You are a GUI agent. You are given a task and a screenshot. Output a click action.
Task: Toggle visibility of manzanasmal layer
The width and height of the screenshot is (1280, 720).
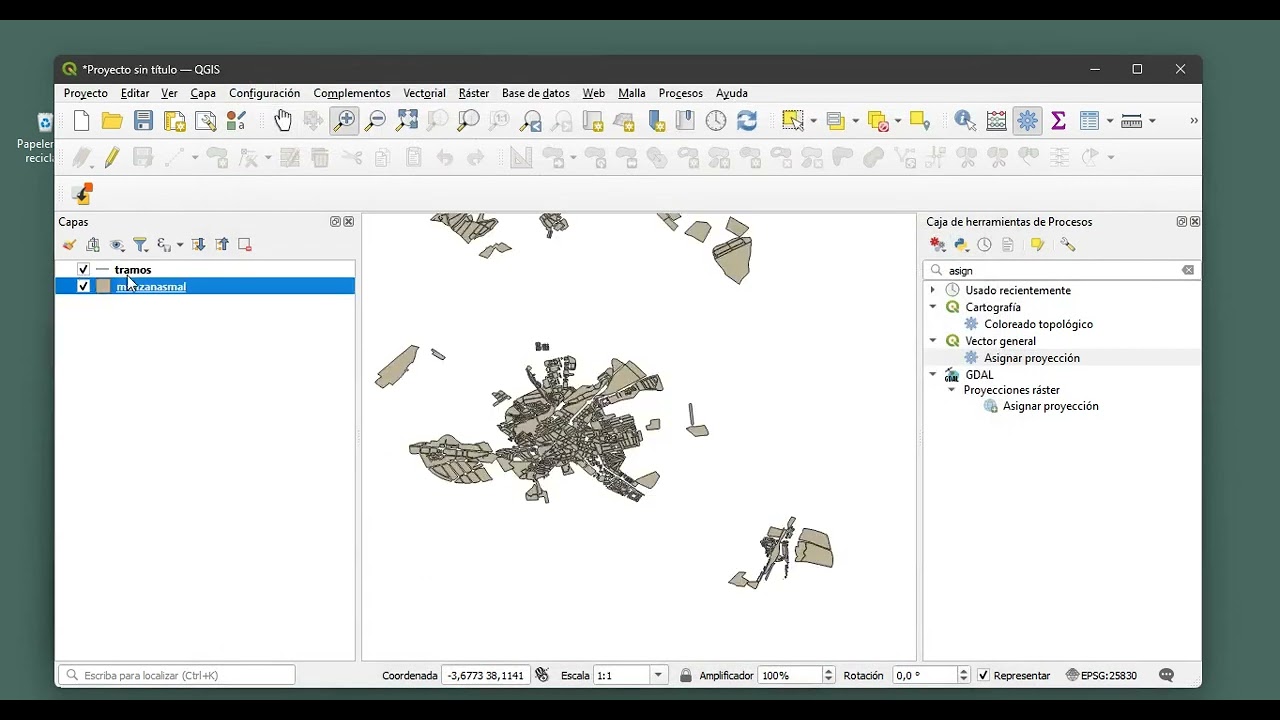coord(83,287)
